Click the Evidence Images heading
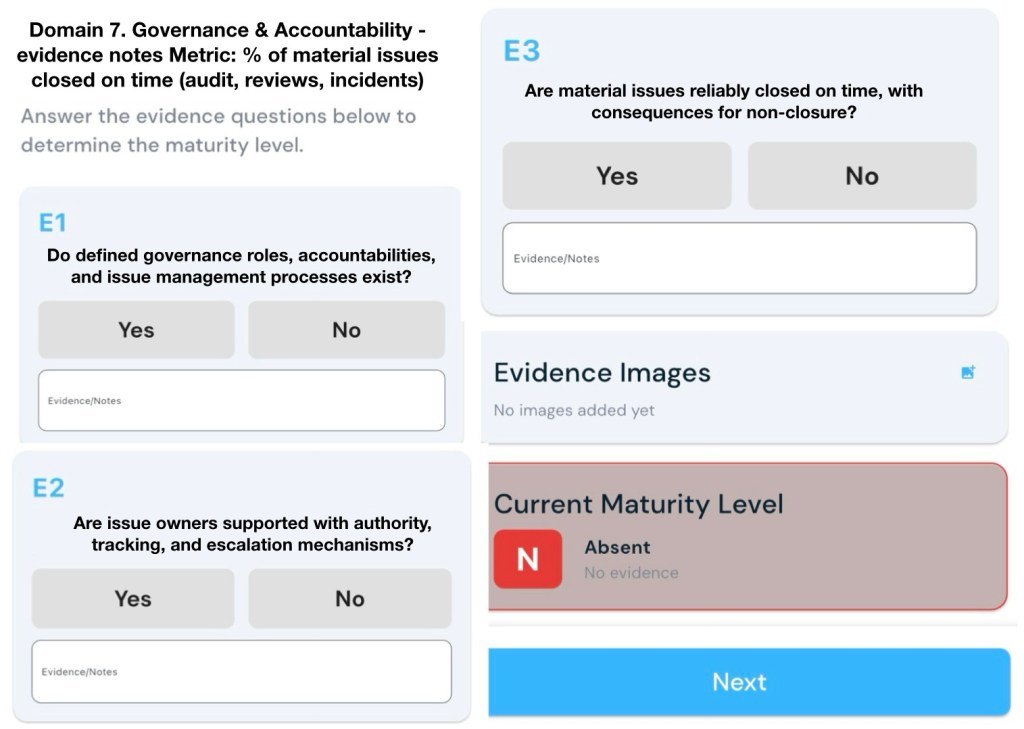Image resolution: width=1024 pixels, height=729 pixels. [602, 373]
